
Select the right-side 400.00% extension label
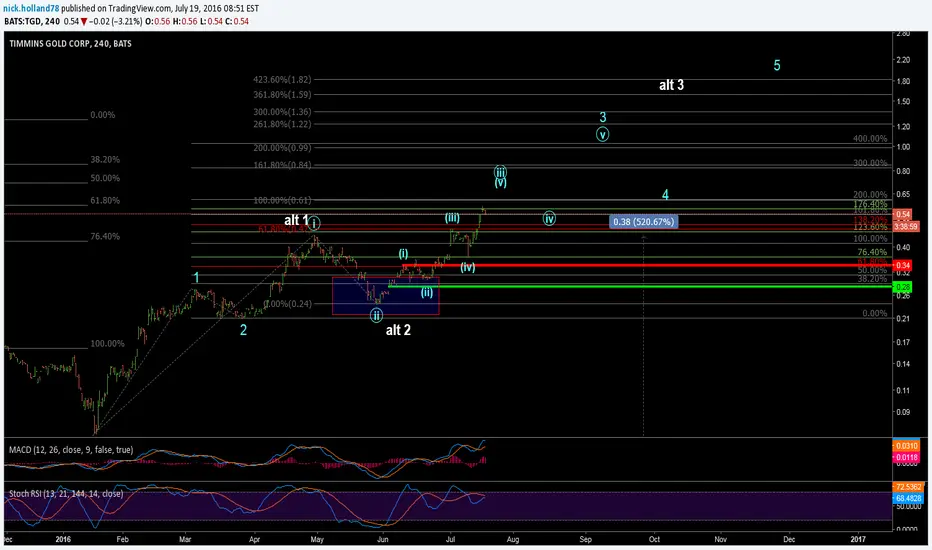(870, 139)
